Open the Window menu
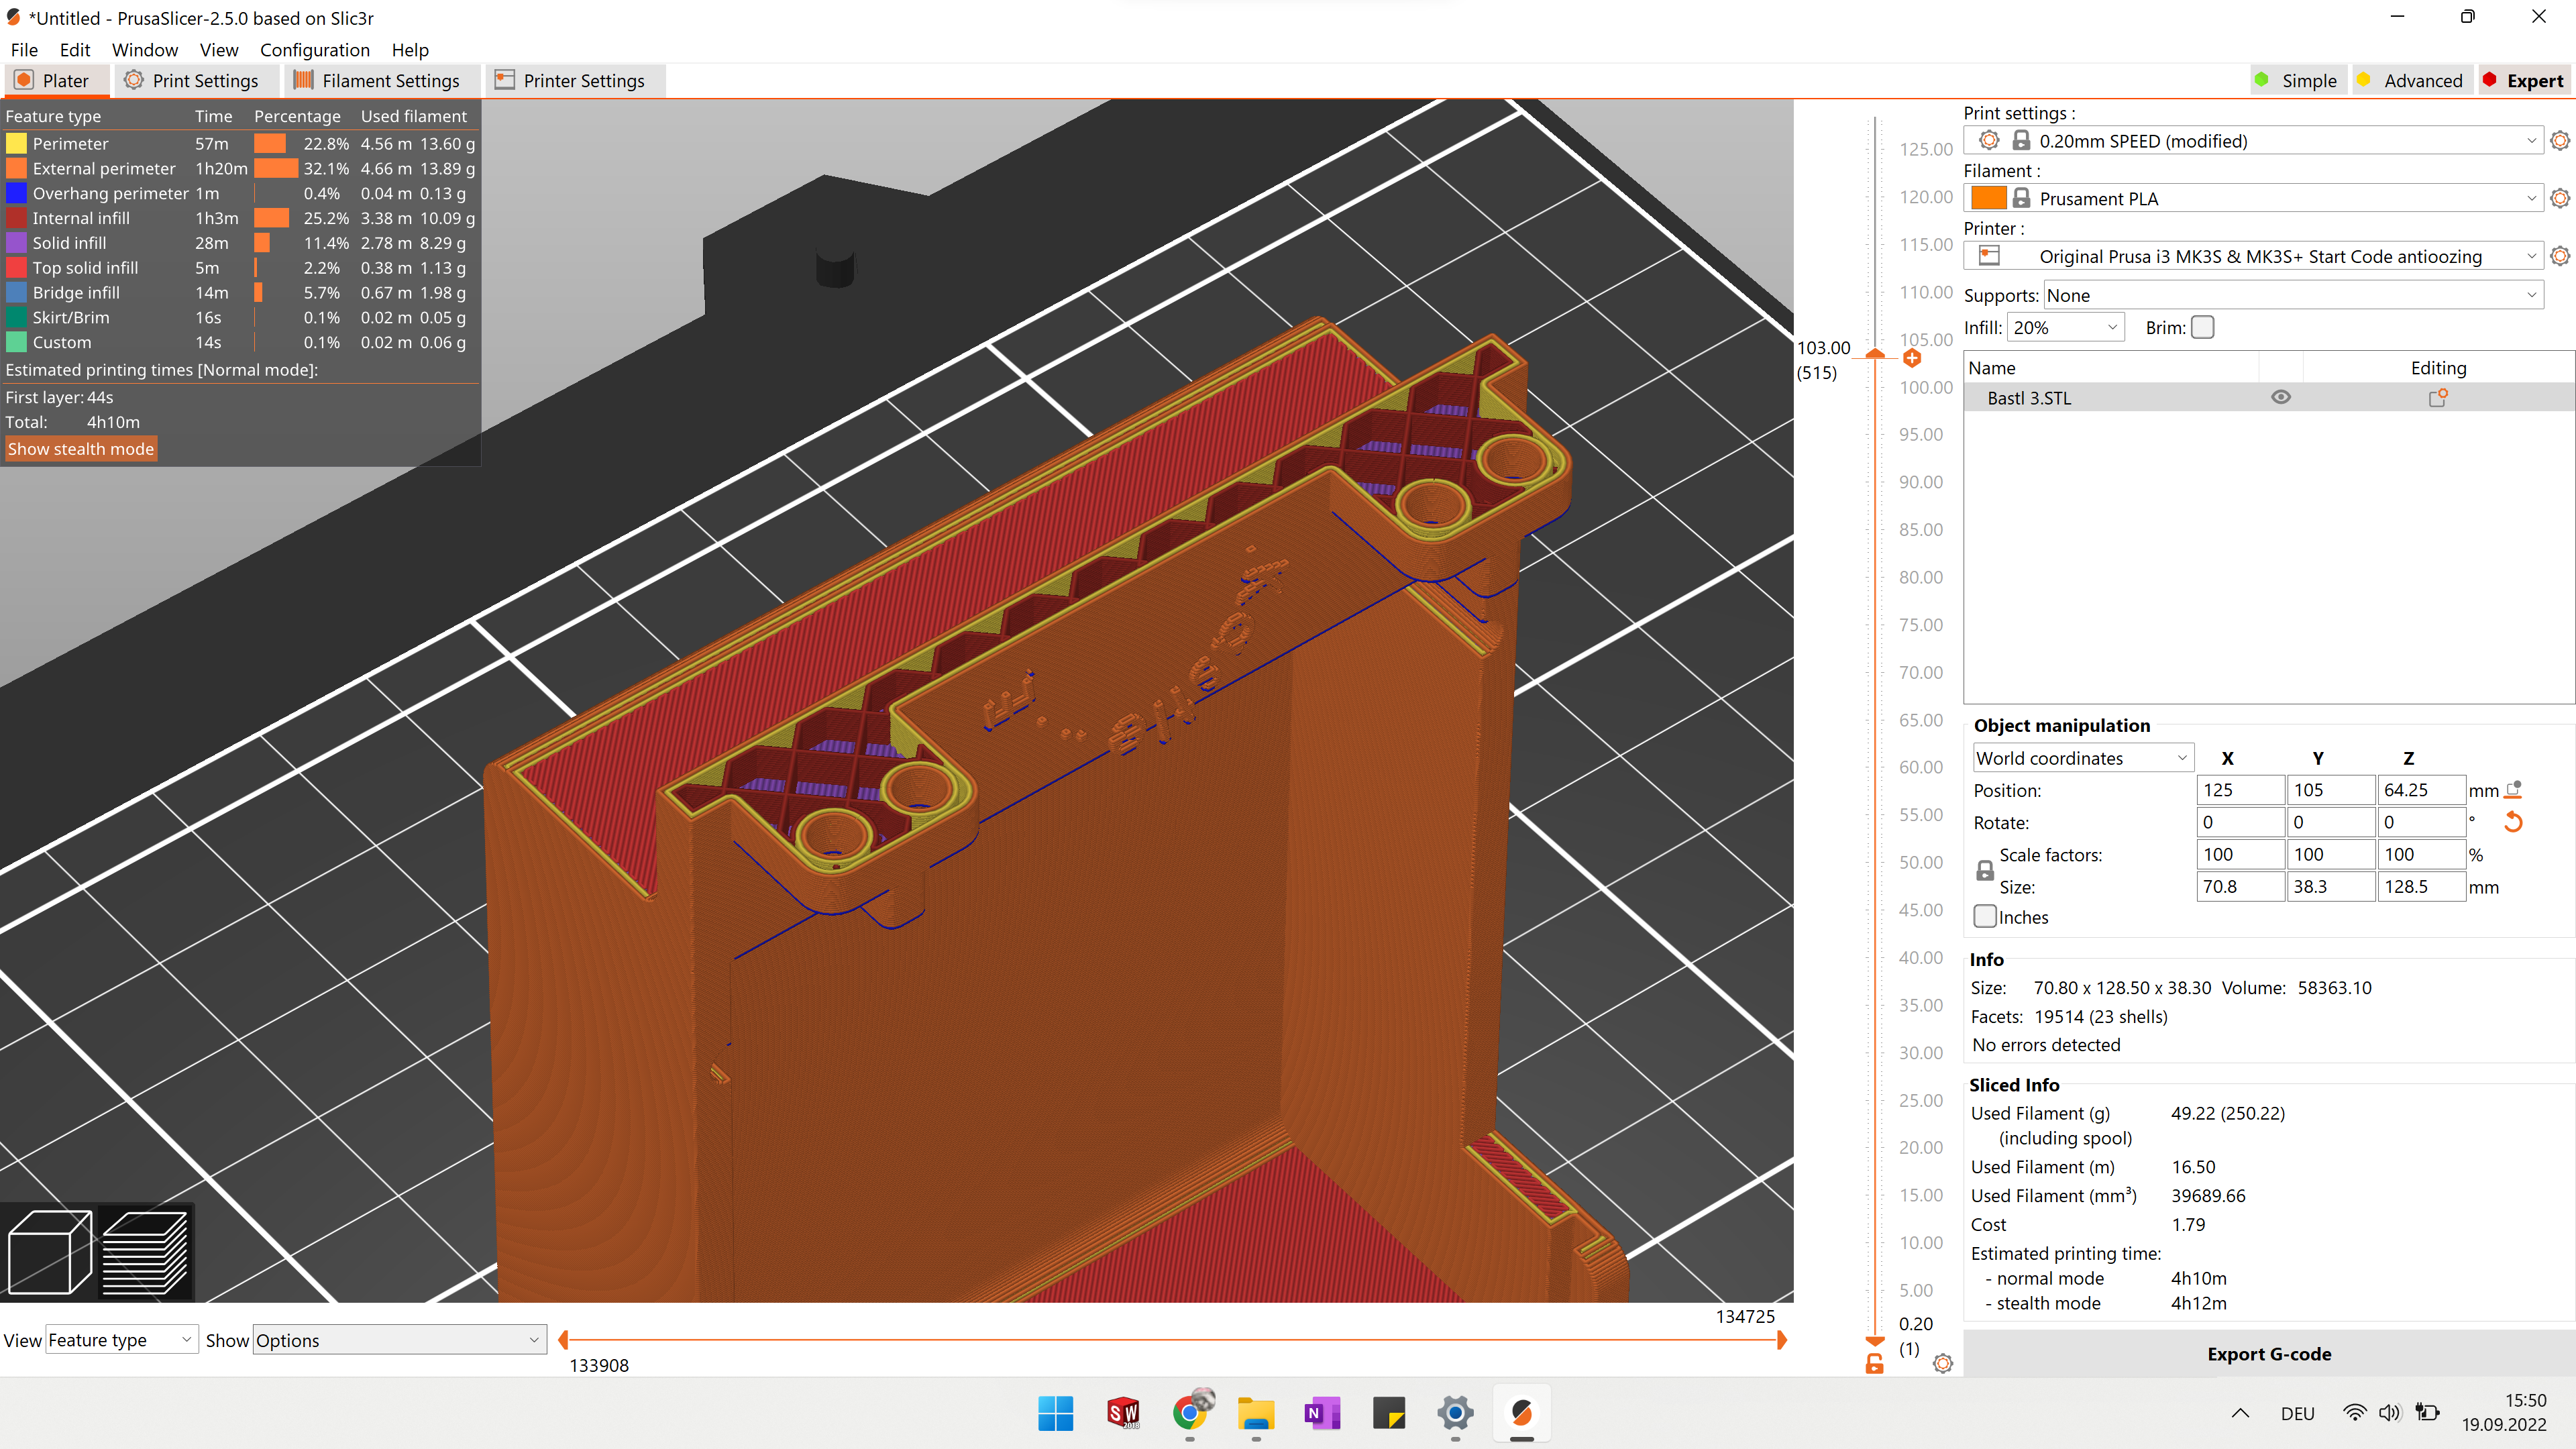This screenshot has height=1449, width=2576. coord(144,50)
